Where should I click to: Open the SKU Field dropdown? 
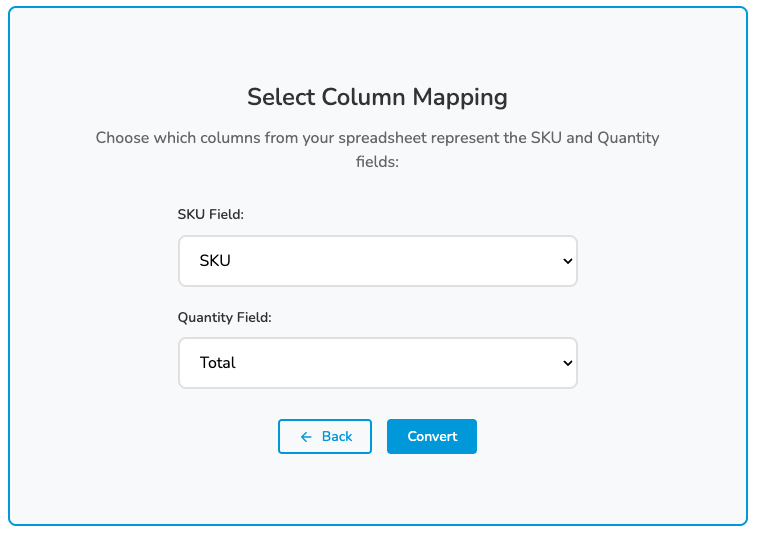(377, 261)
